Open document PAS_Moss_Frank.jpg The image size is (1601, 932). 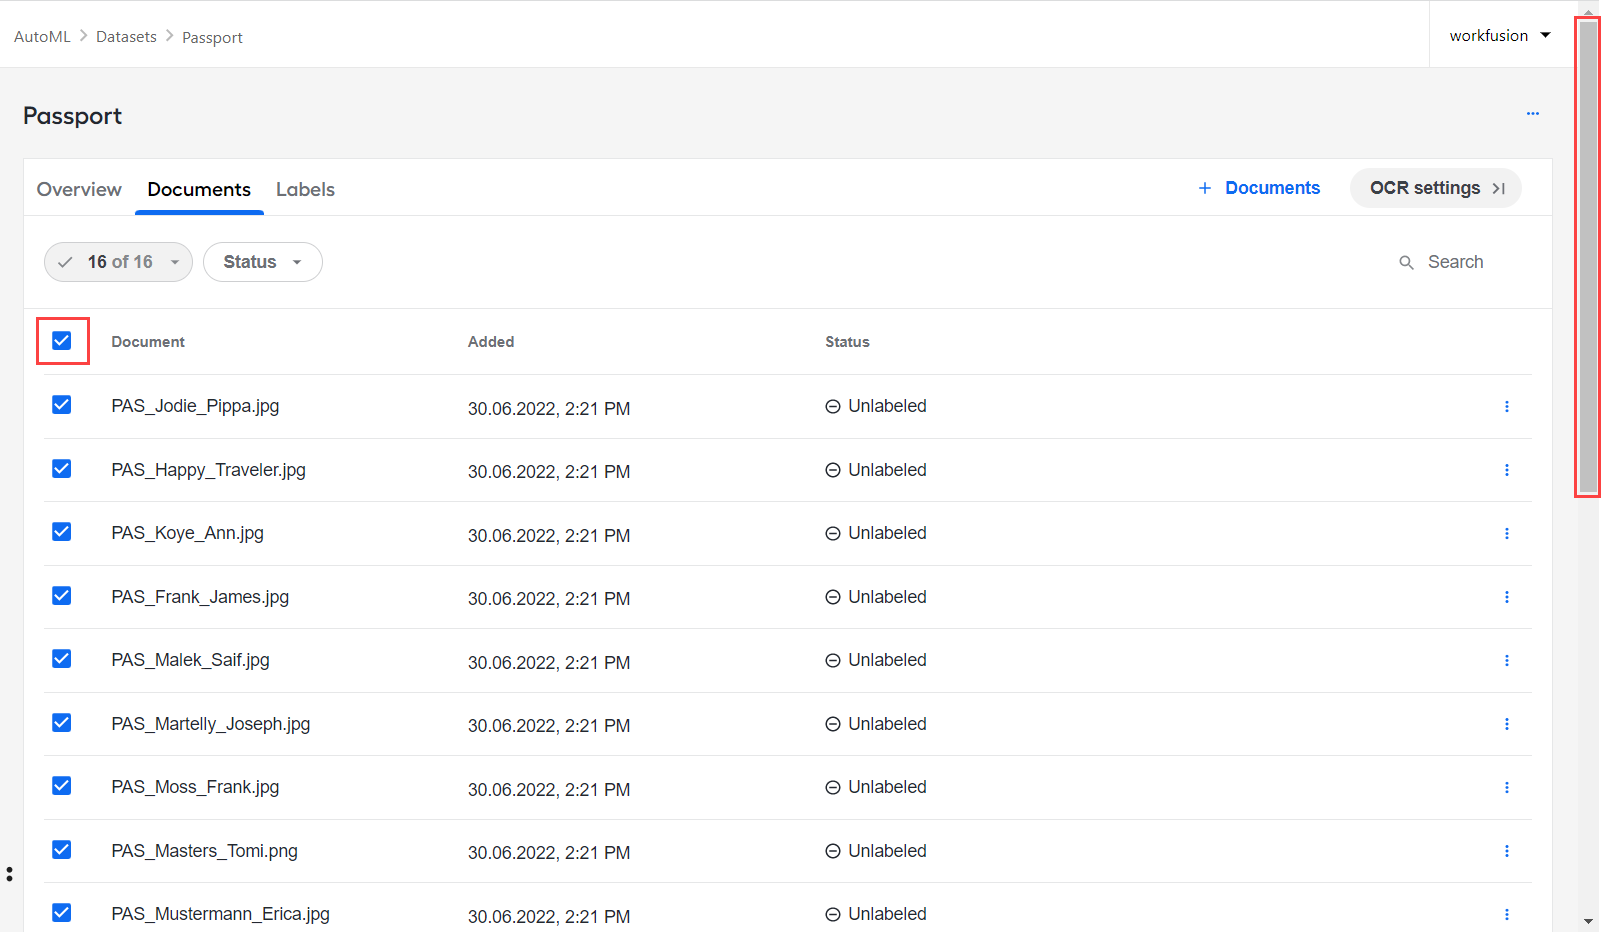click(x=195, y=787)
